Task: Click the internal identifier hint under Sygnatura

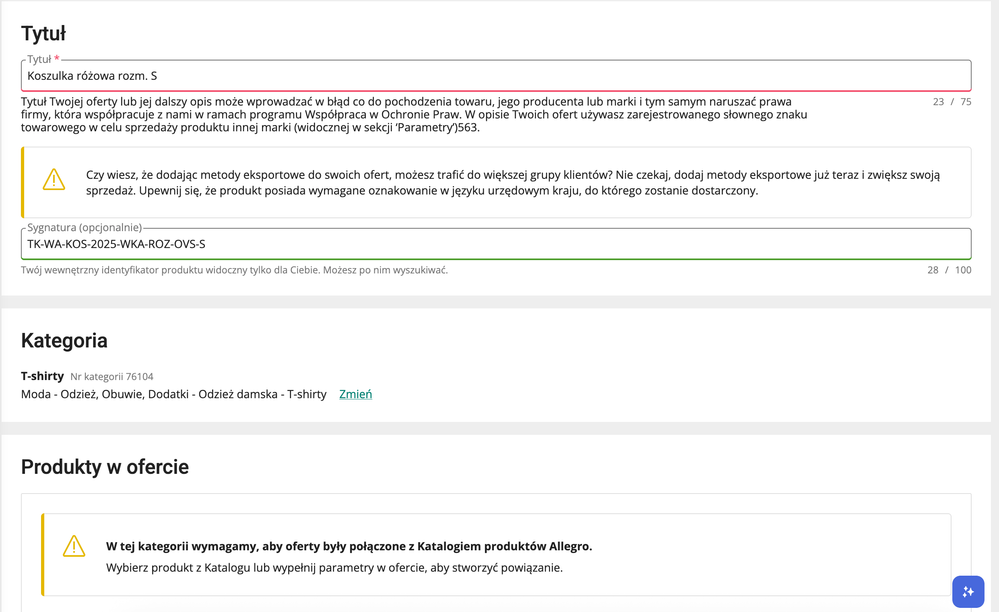Action: point(234,270)
